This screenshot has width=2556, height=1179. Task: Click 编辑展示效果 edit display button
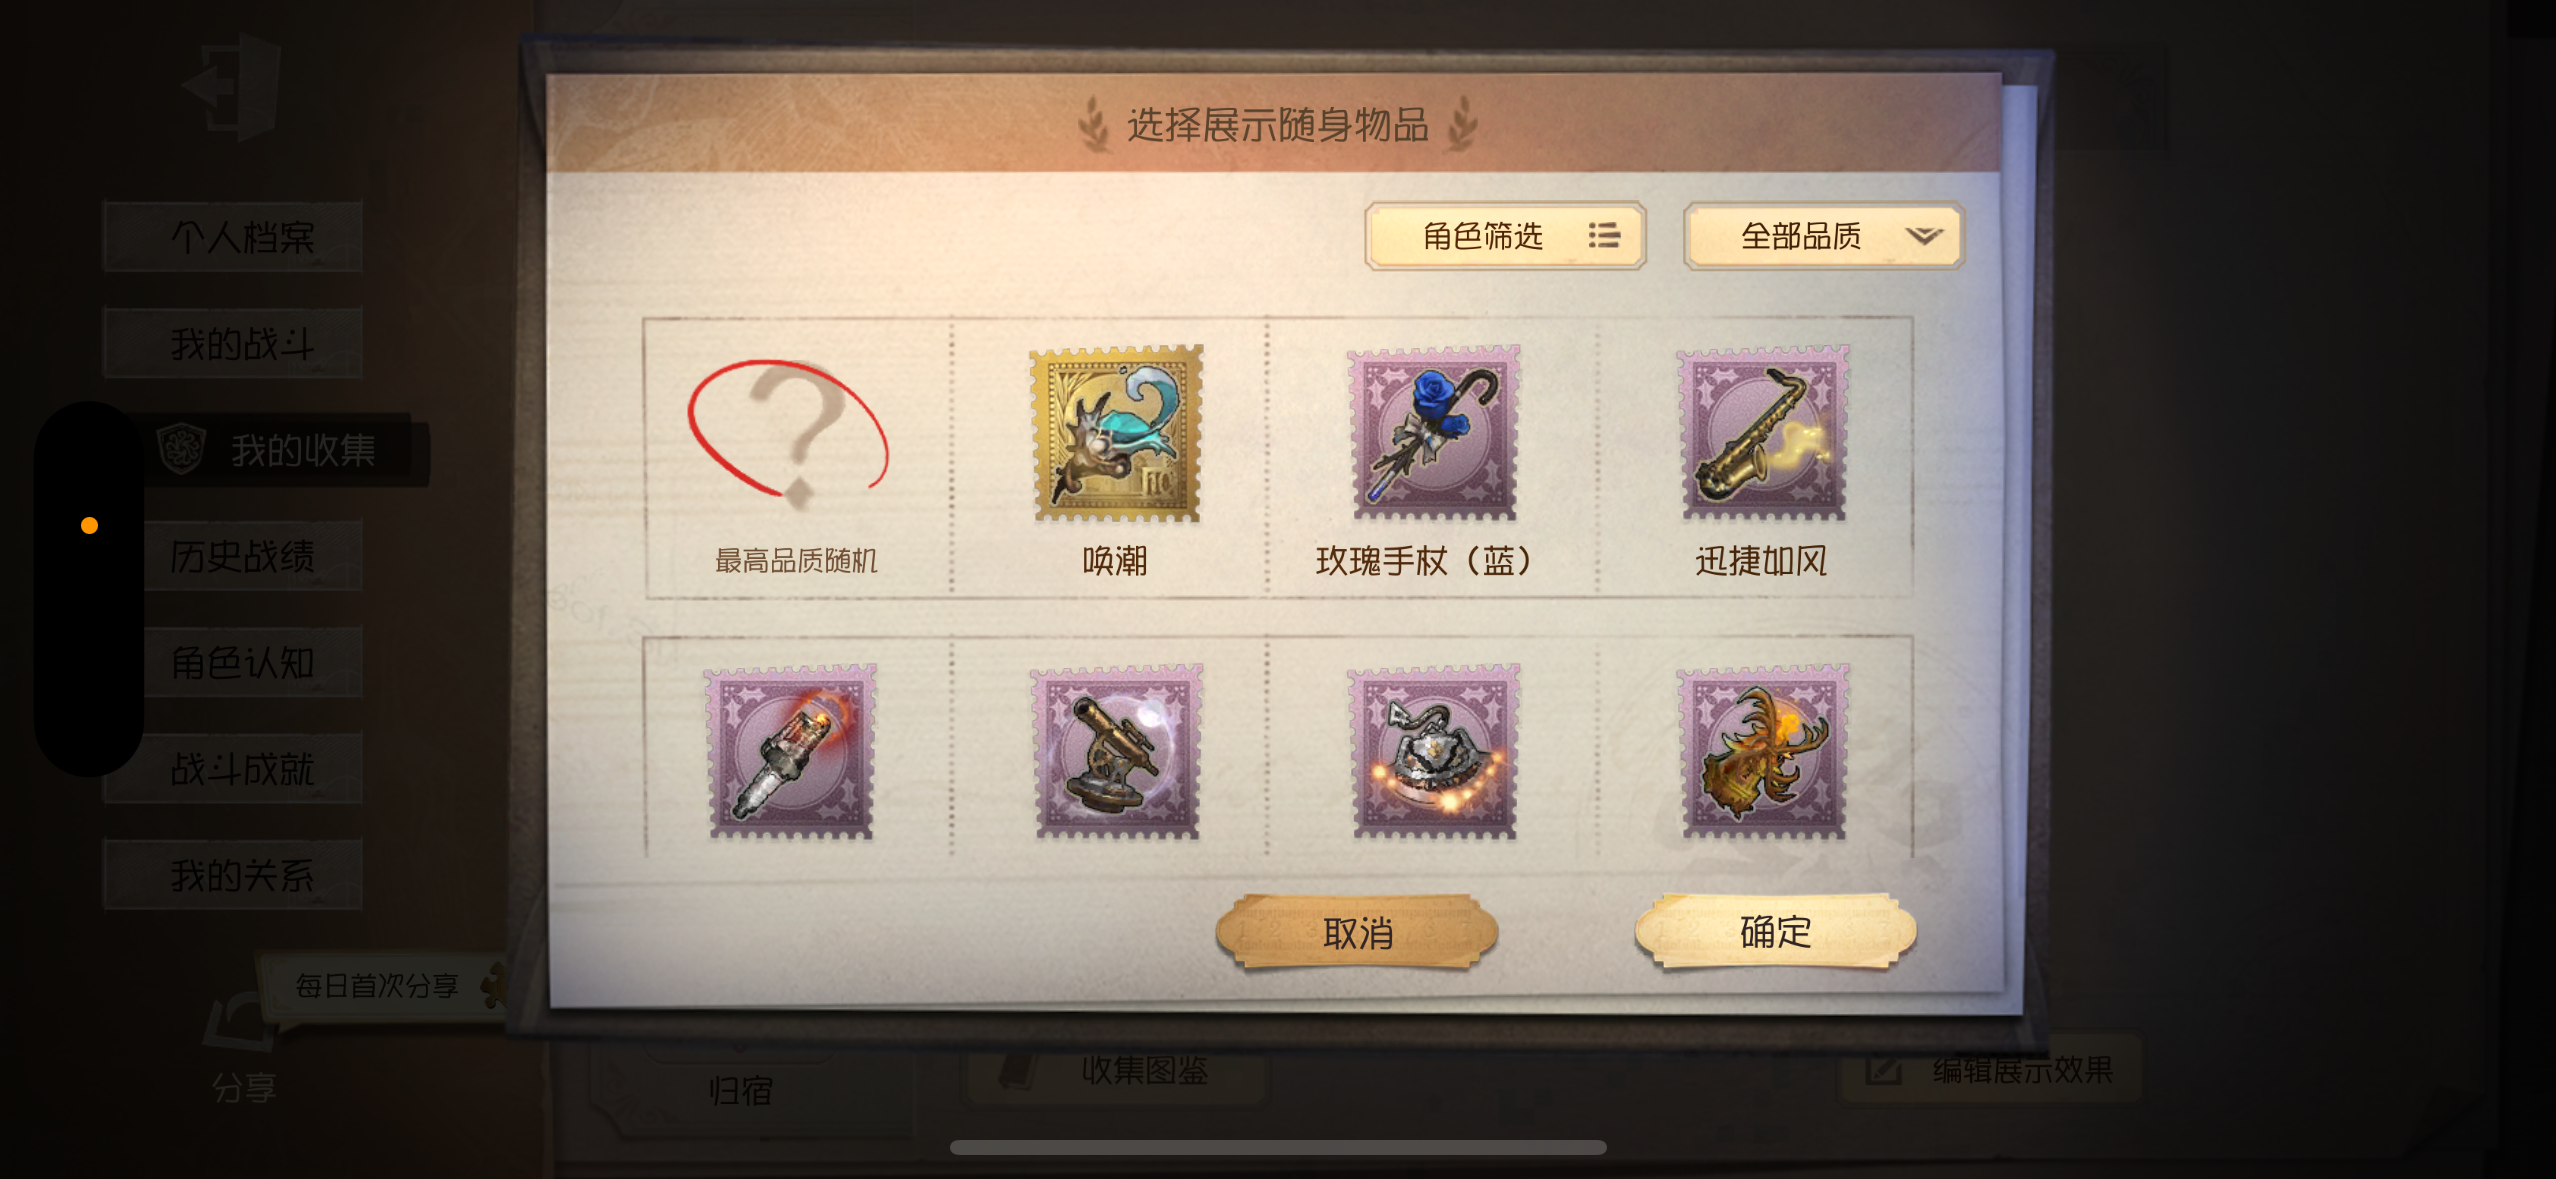pyautogui.click(x=1990, y=1070)
